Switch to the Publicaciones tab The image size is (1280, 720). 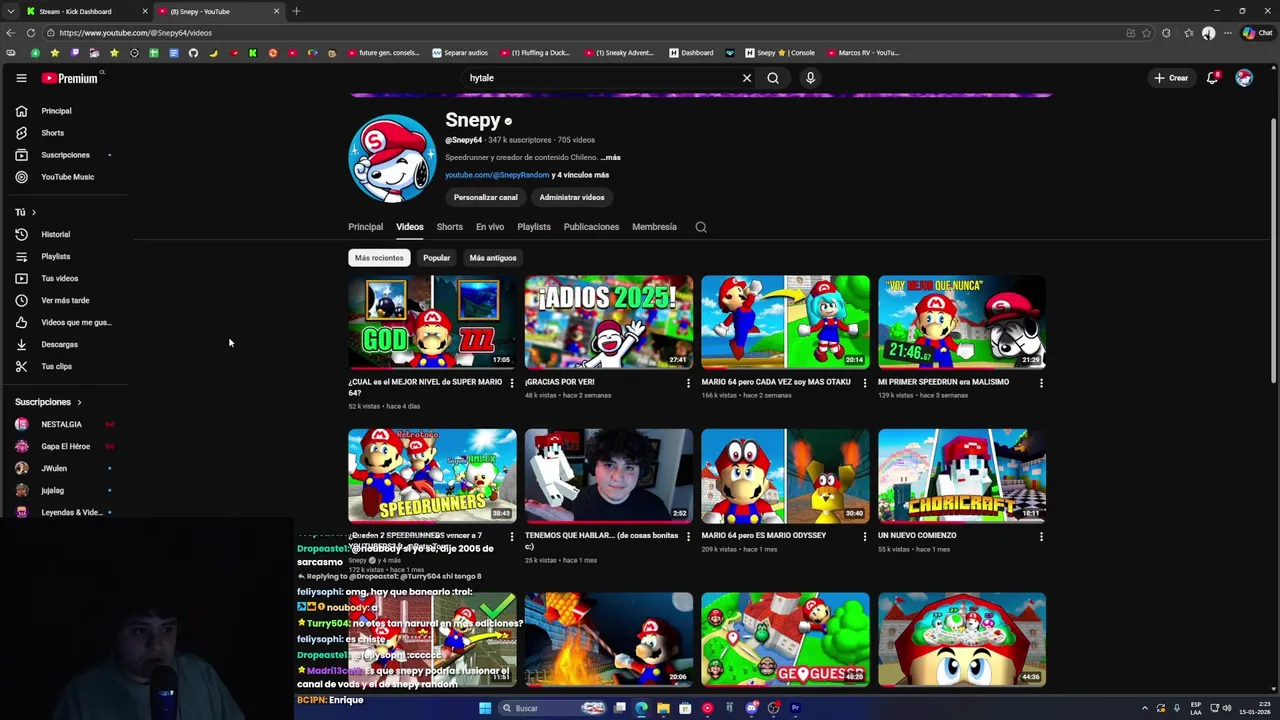click(x=591, y=227)
